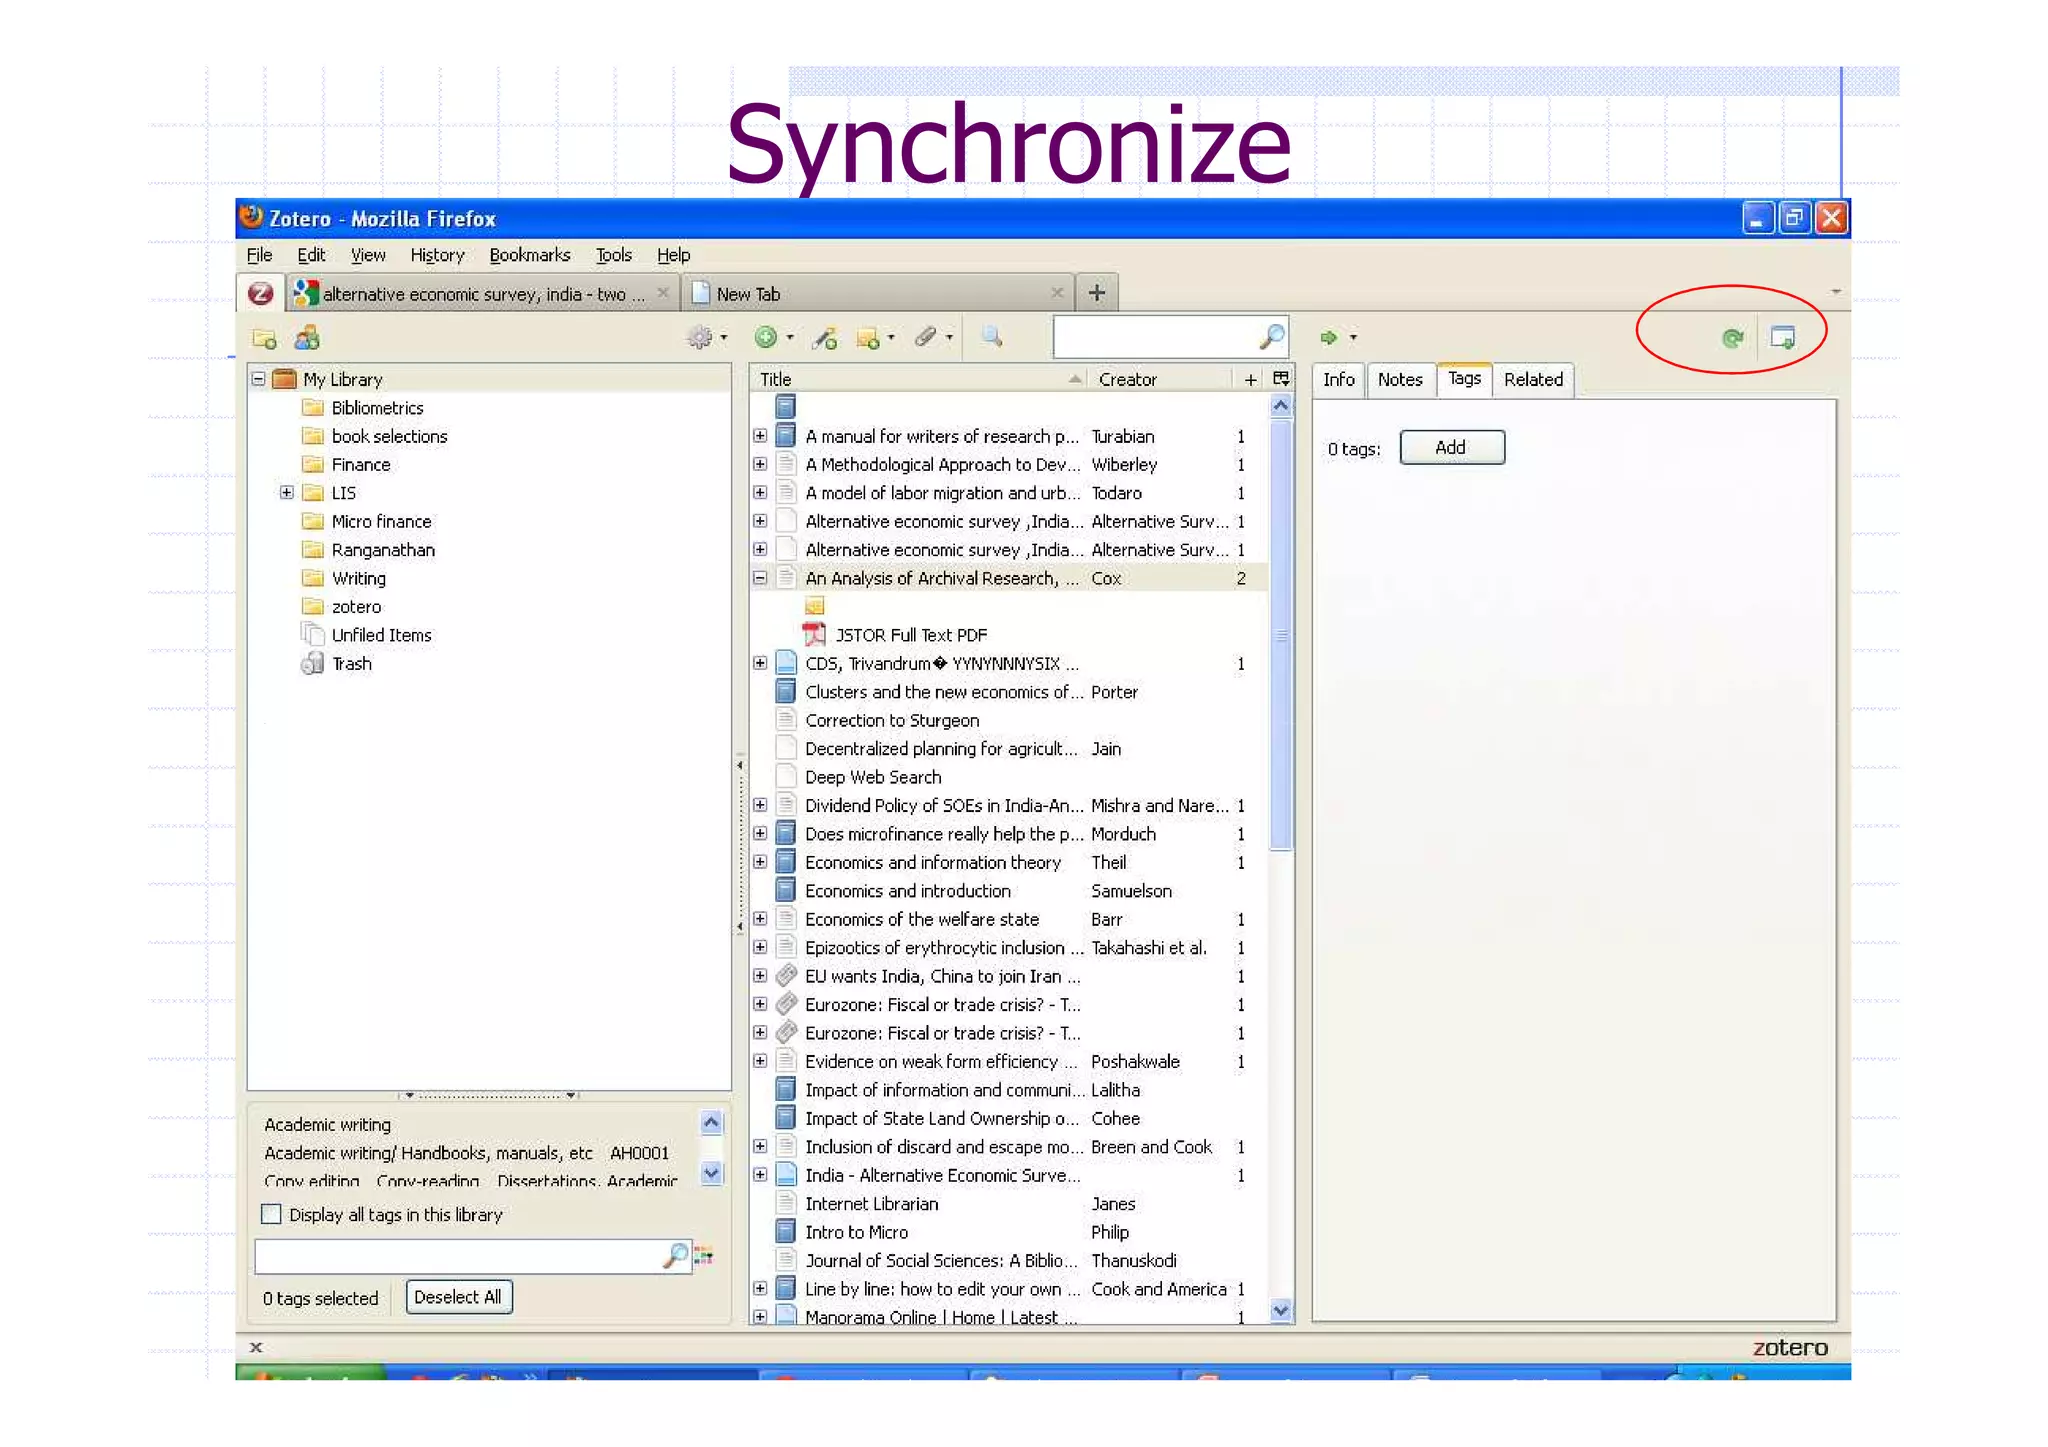Open the Locate dropdown arrow
Screen dimensions: 2048x1447
pyautogui.click(x=1353, y=338)
